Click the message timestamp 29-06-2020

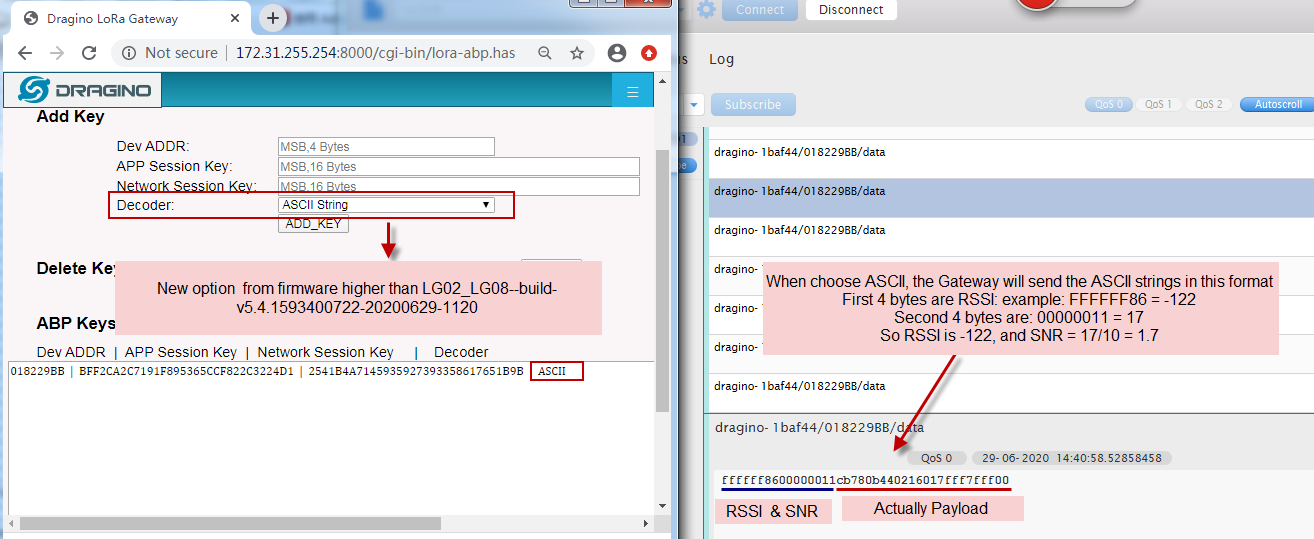[1071, 458]
